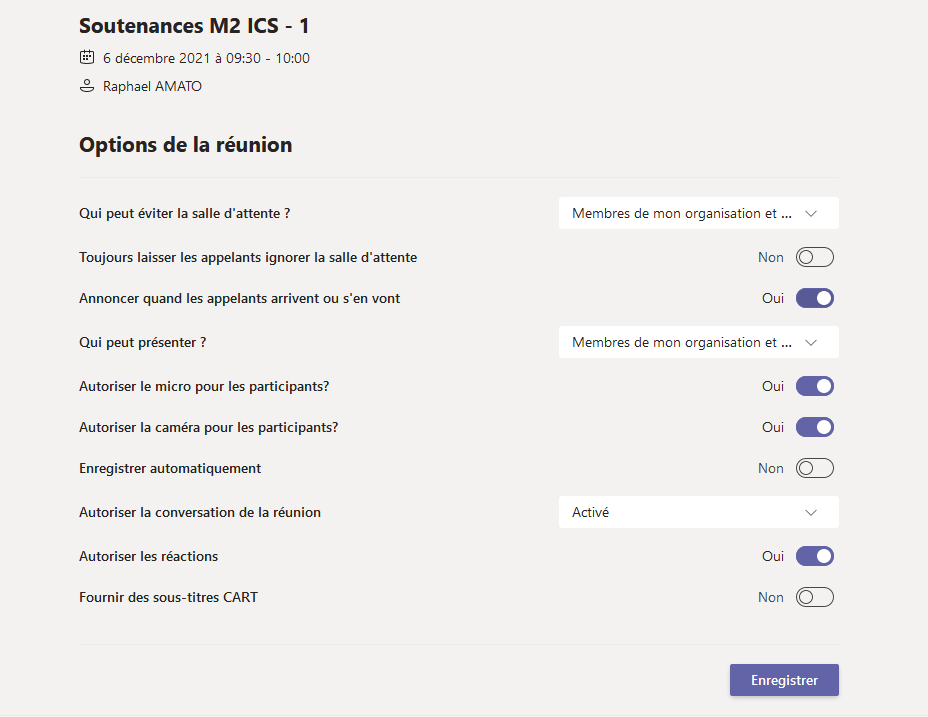Turn off Autoriser le micro pour les participants
The width and height of the screenshot is (928, 717).
[x=814, y=386]
